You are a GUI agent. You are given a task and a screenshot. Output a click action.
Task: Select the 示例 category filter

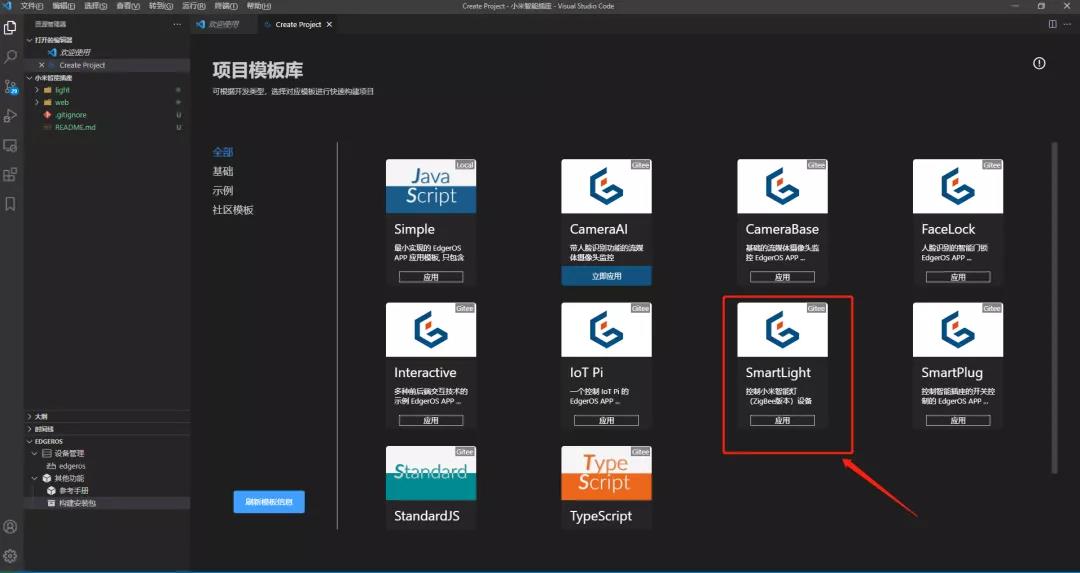click(222, 190)
